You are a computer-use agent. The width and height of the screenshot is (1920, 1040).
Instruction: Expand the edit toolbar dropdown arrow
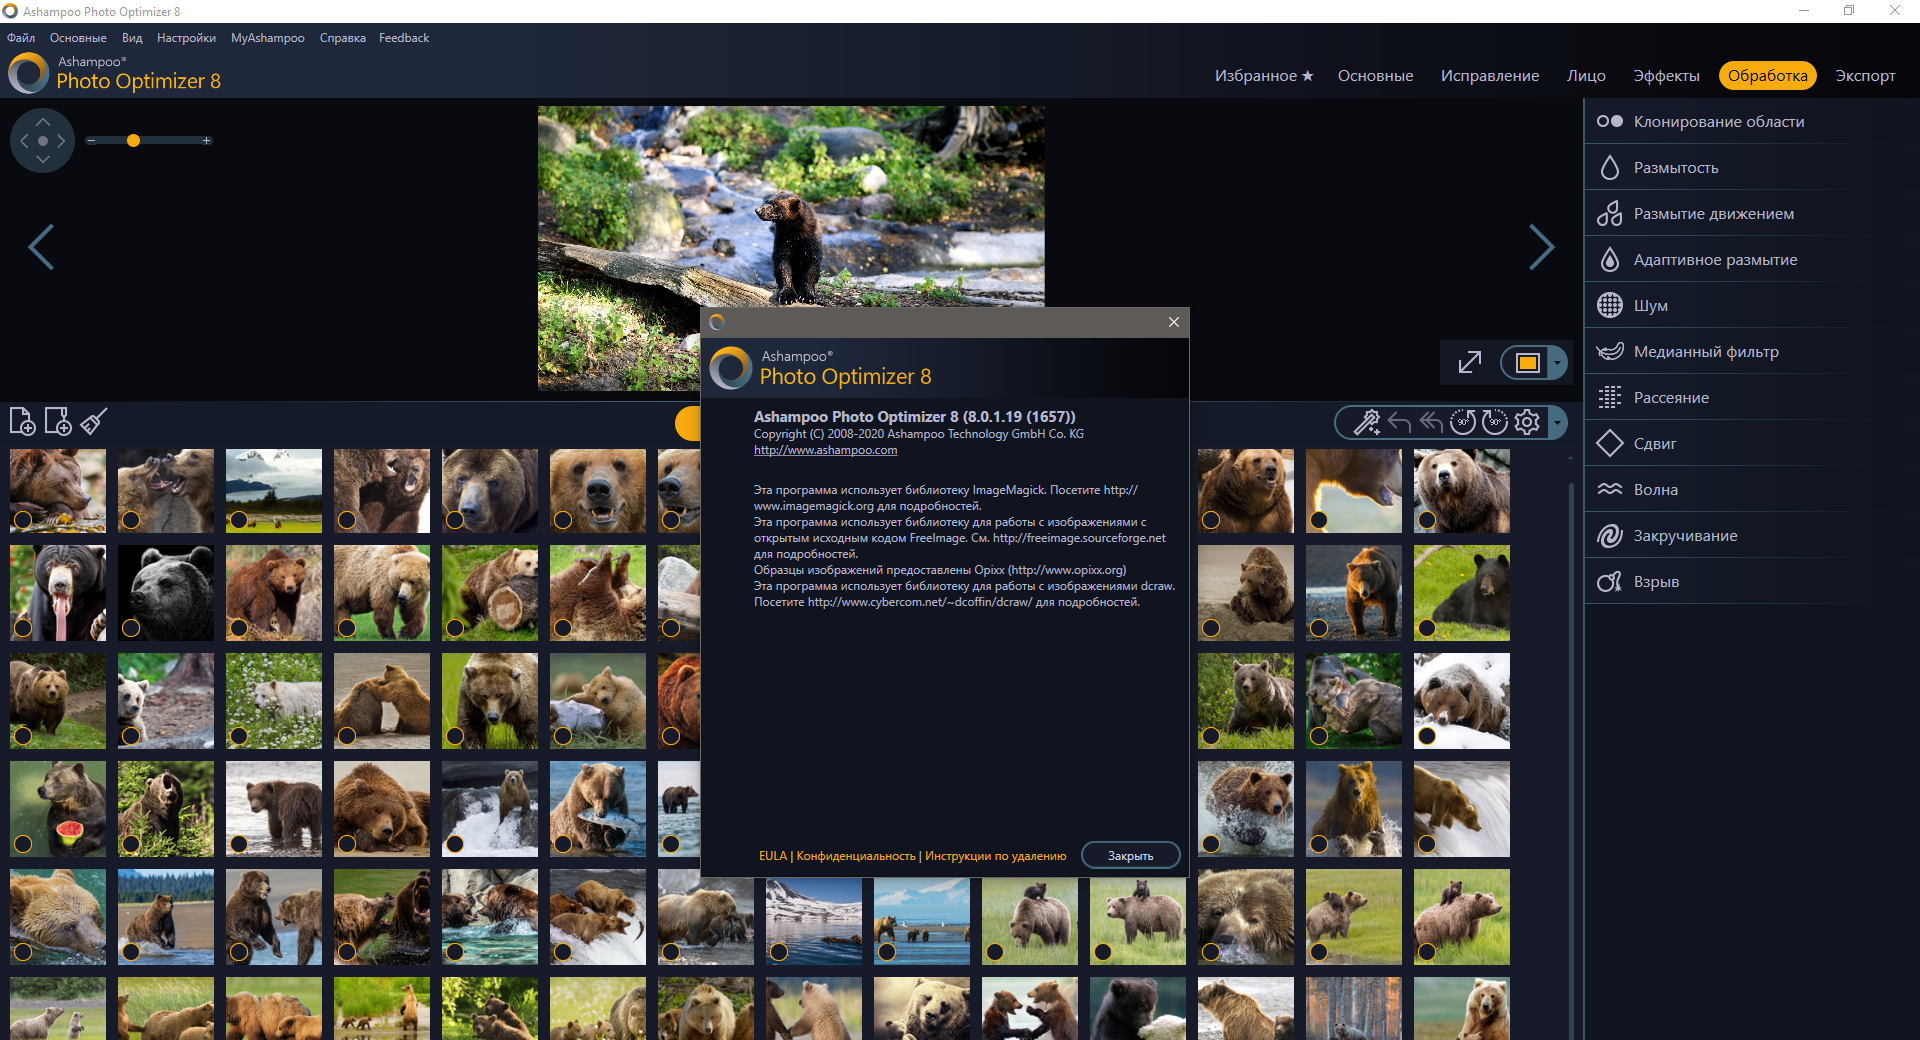tap(1557, 423)
